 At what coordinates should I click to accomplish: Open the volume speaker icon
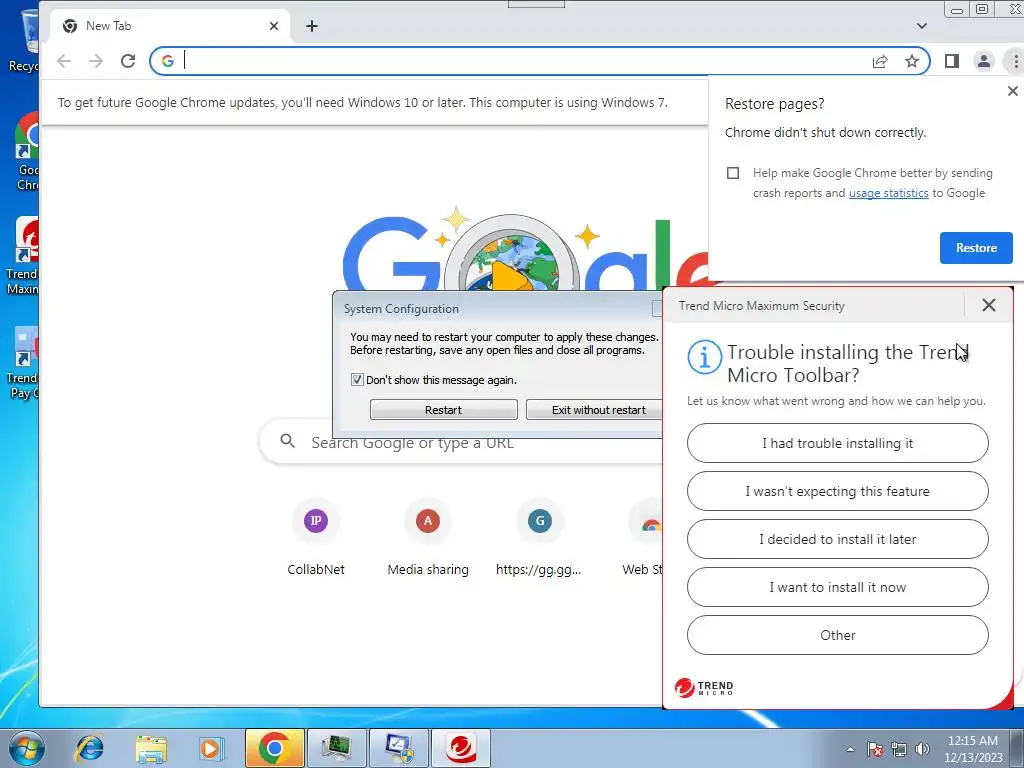point(922,749)
